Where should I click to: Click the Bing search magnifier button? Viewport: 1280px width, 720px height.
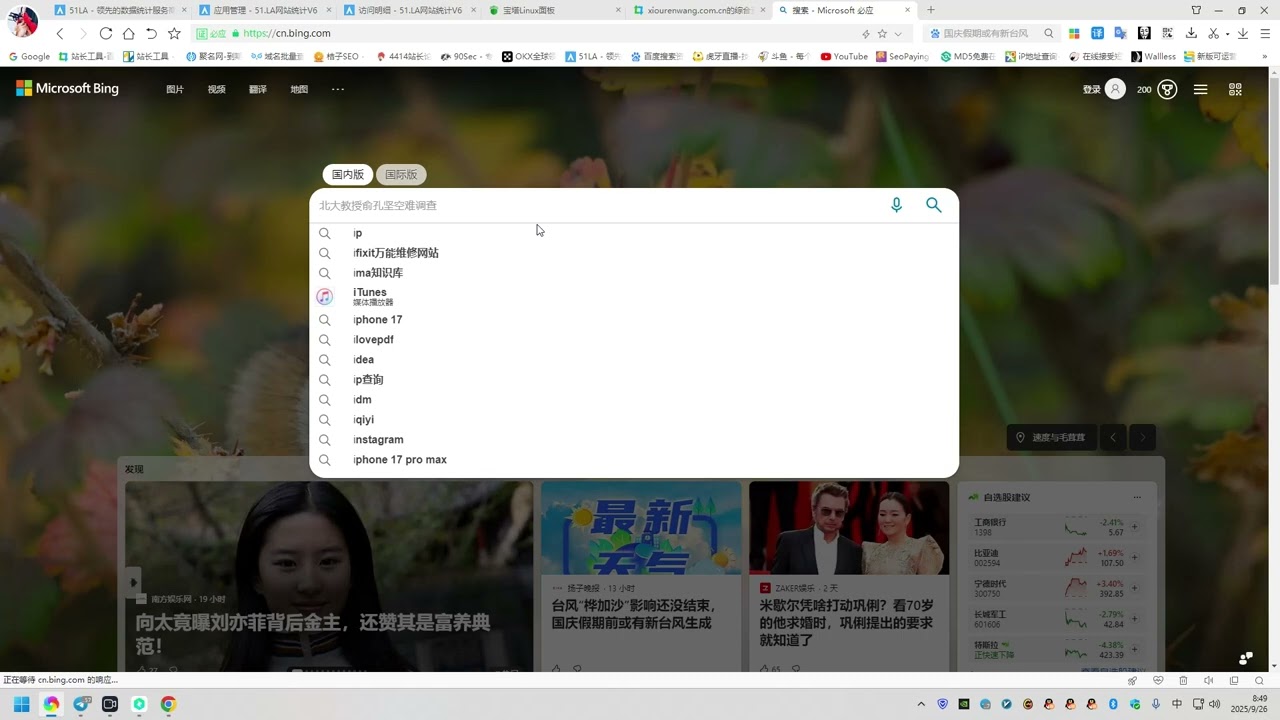(934, 205)
